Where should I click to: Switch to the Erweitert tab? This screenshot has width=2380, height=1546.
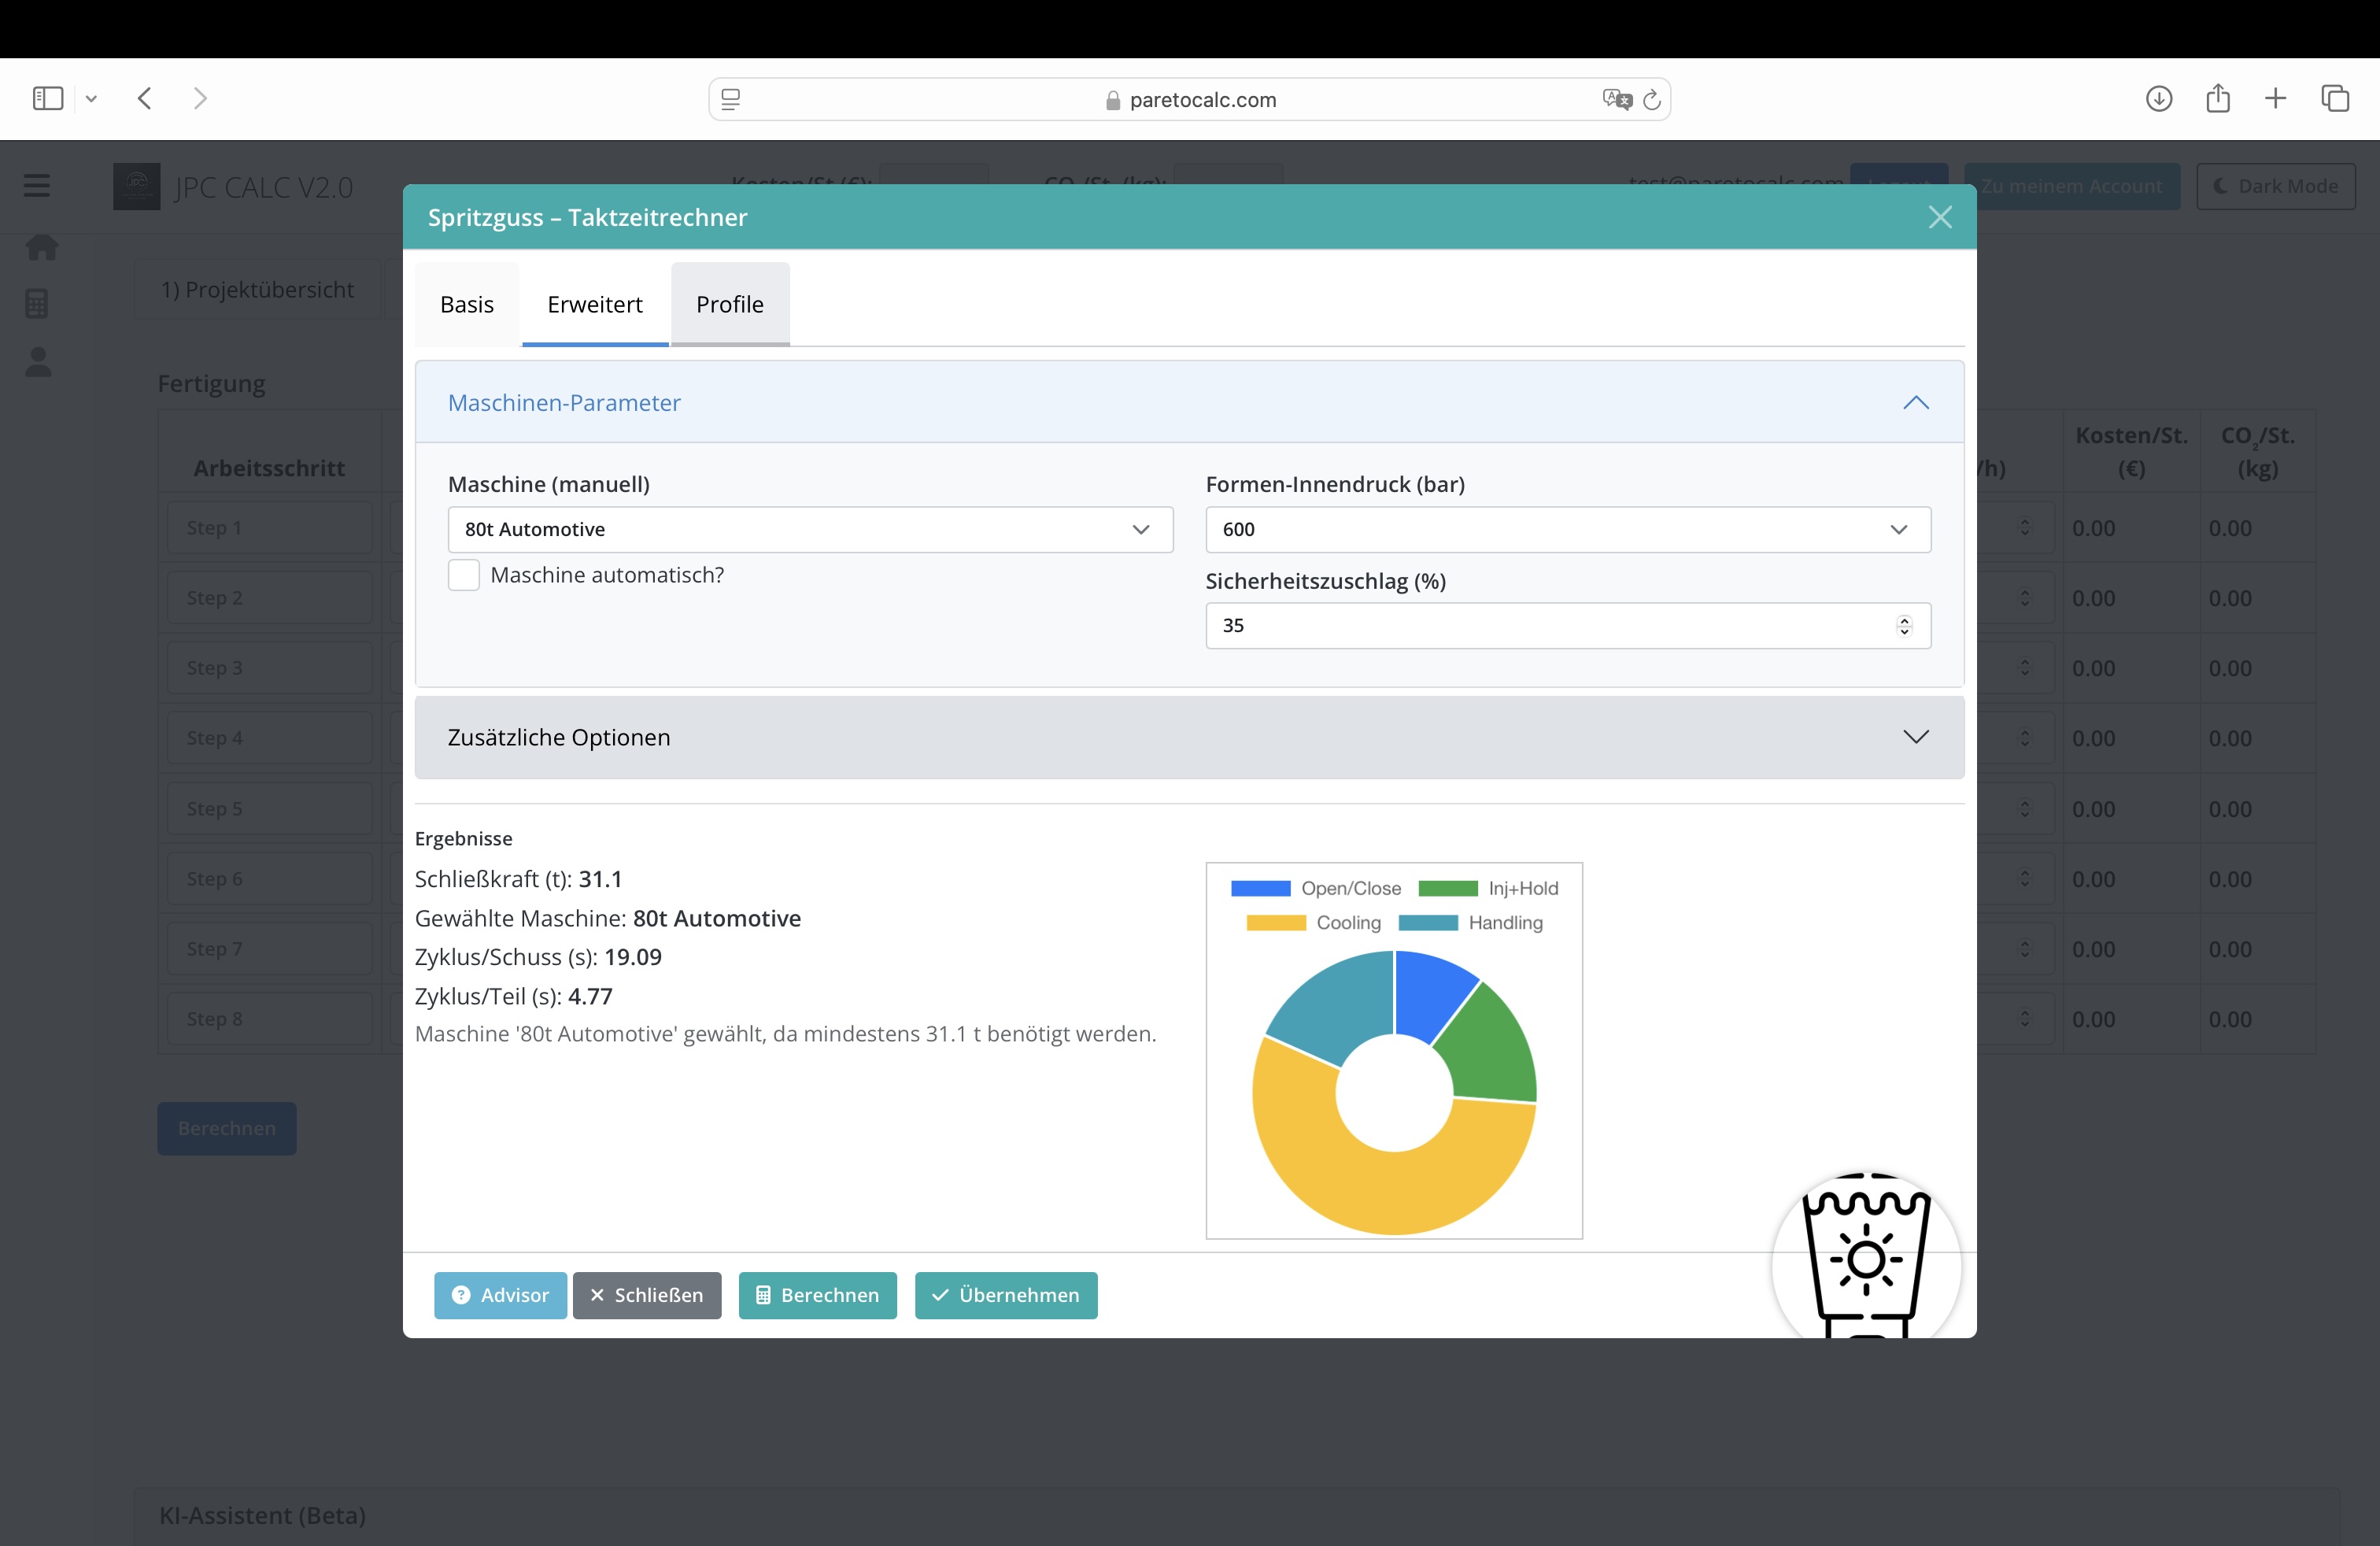[x=595, y=304]
